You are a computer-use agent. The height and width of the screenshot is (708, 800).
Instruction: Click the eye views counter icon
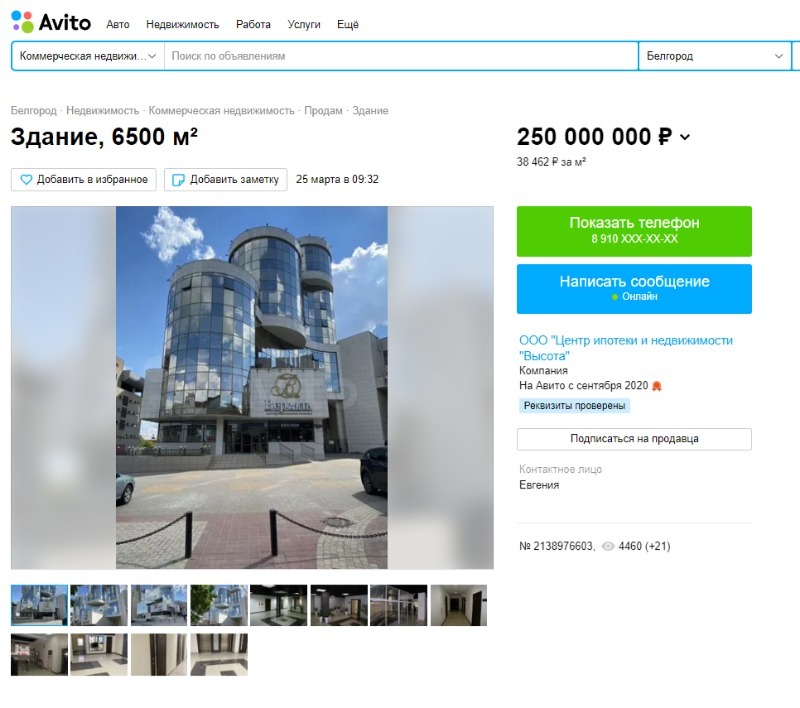tap(608, 546)
